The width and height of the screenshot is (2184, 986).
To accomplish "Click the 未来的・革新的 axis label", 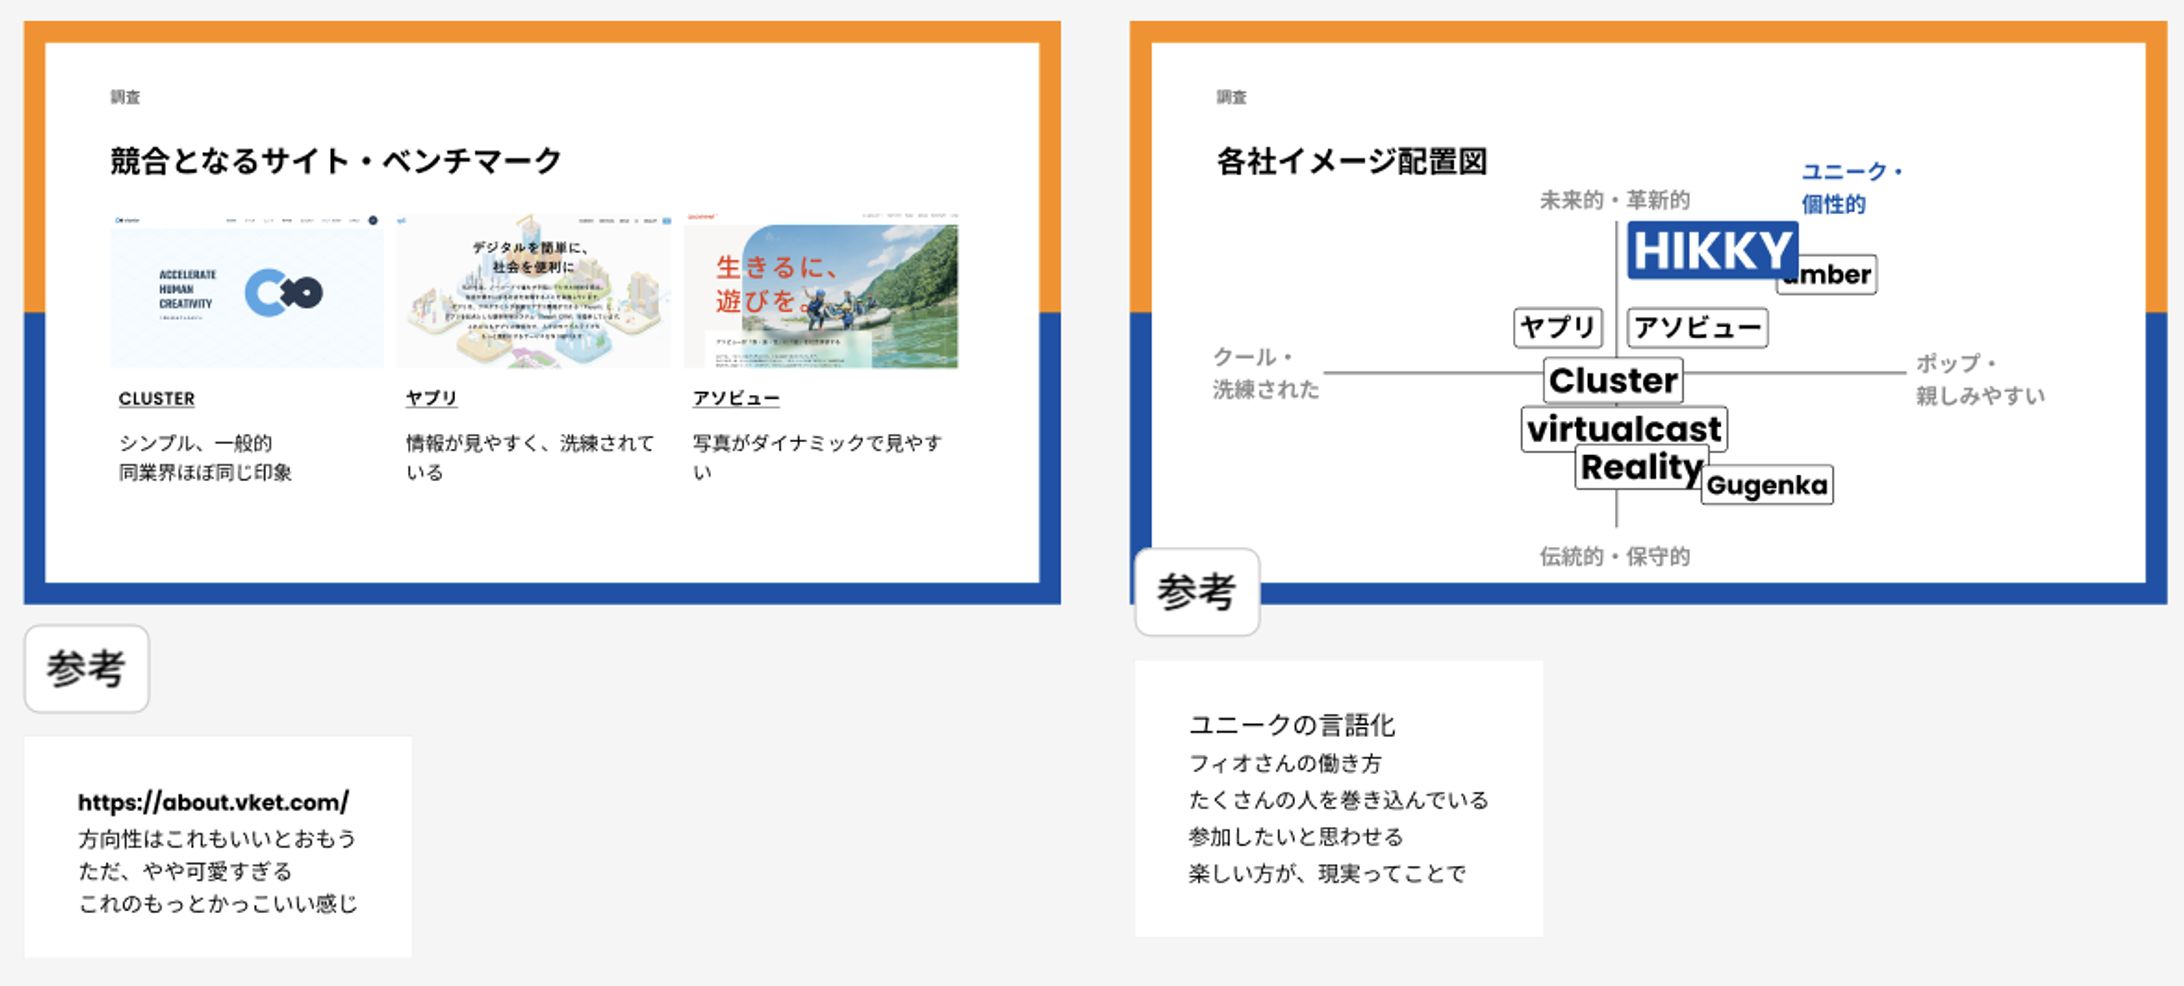I will pos(1615,200).
